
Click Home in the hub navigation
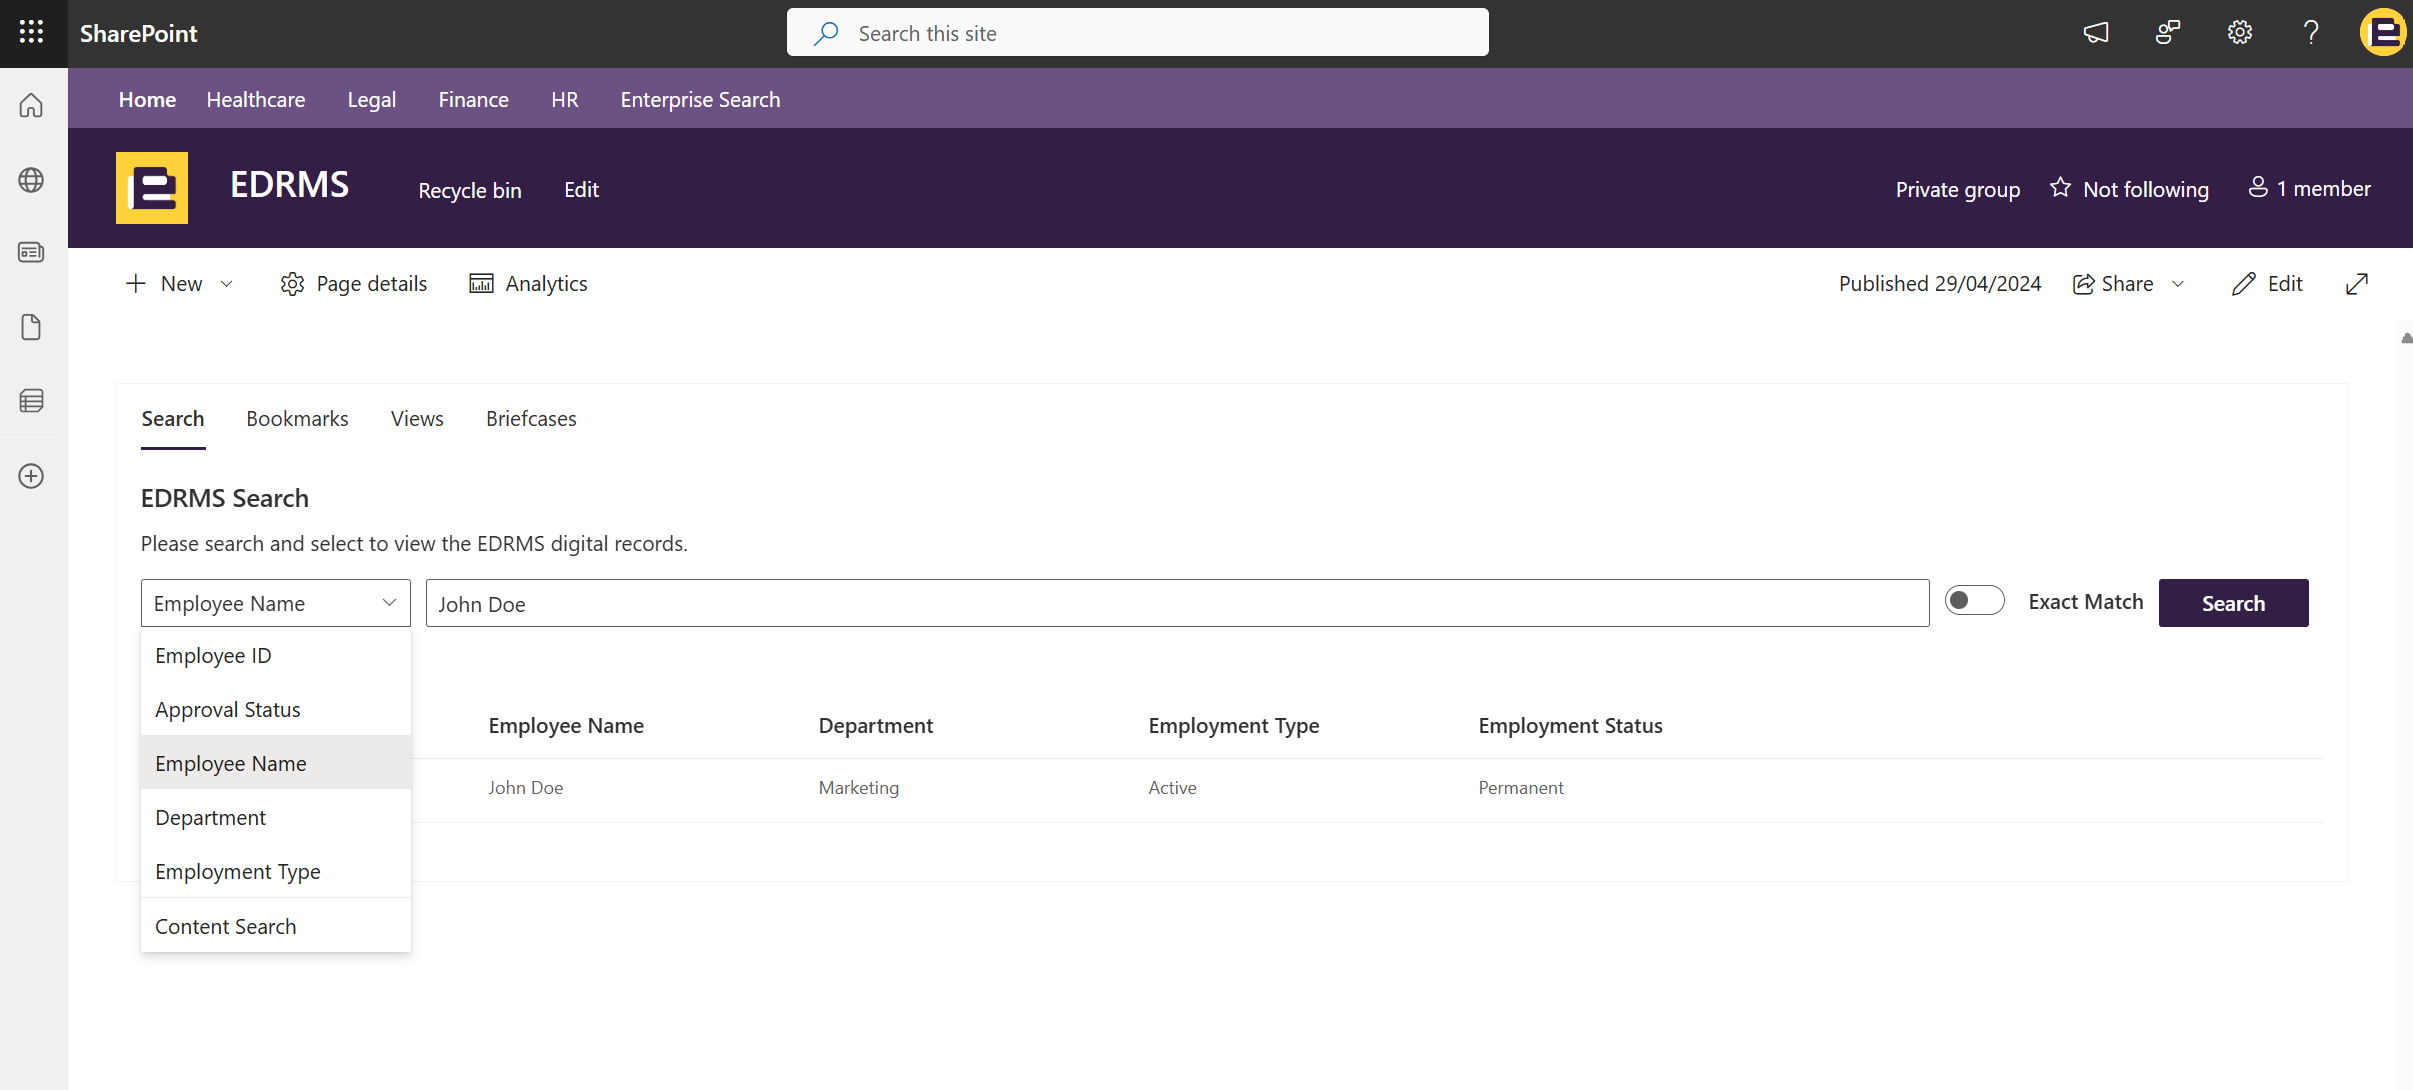[x=147, y=100]
